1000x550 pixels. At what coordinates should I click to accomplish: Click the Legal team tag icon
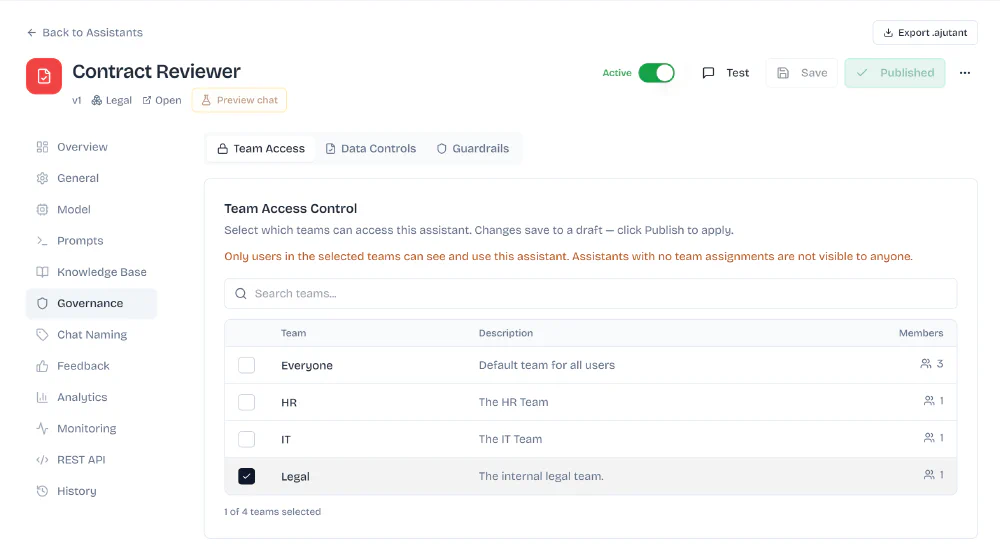point(97,100)
